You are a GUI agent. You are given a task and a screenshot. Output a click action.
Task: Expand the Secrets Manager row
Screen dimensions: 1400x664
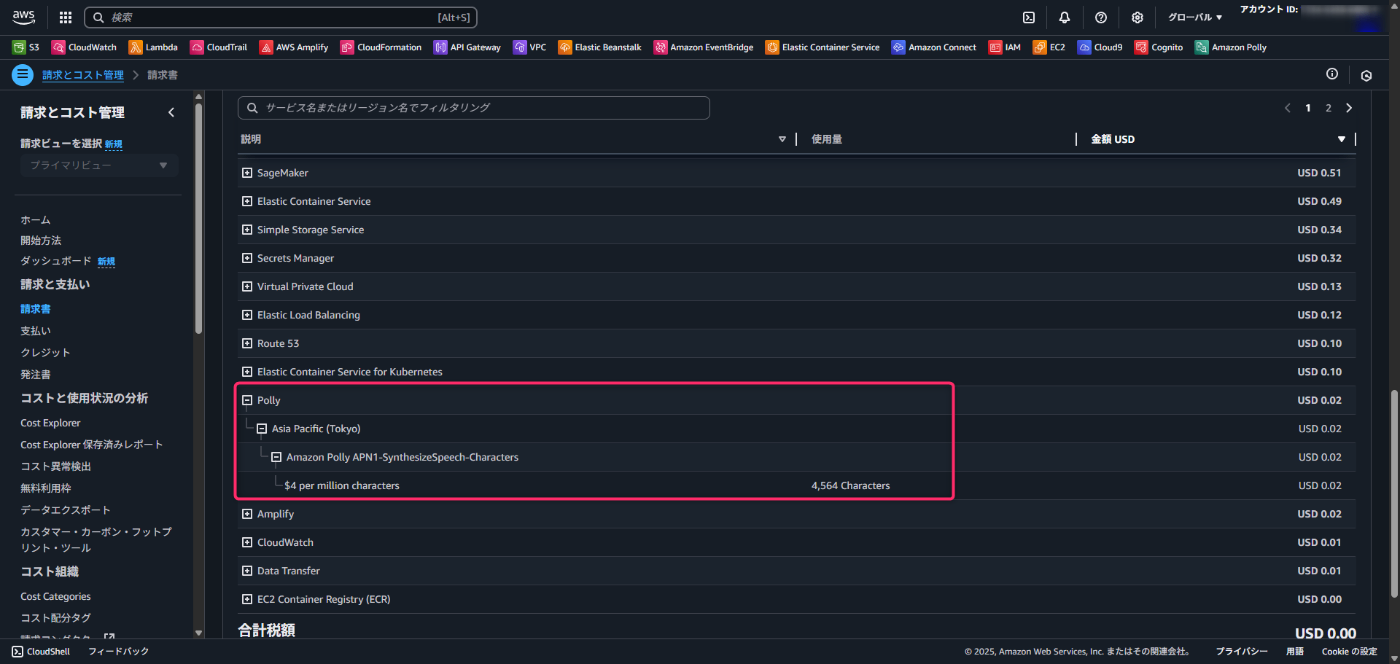[x=247, y=258]
